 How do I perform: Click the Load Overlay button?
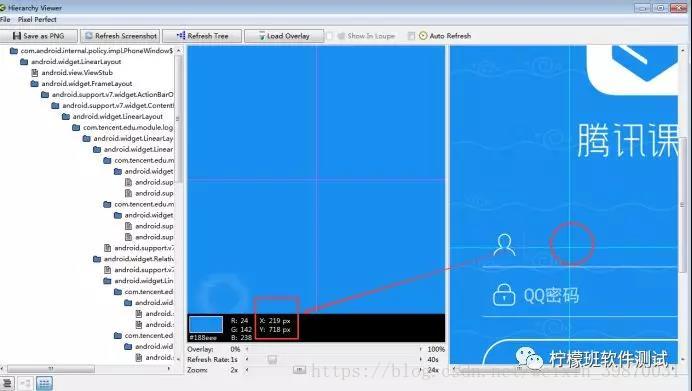coord(284,36)
